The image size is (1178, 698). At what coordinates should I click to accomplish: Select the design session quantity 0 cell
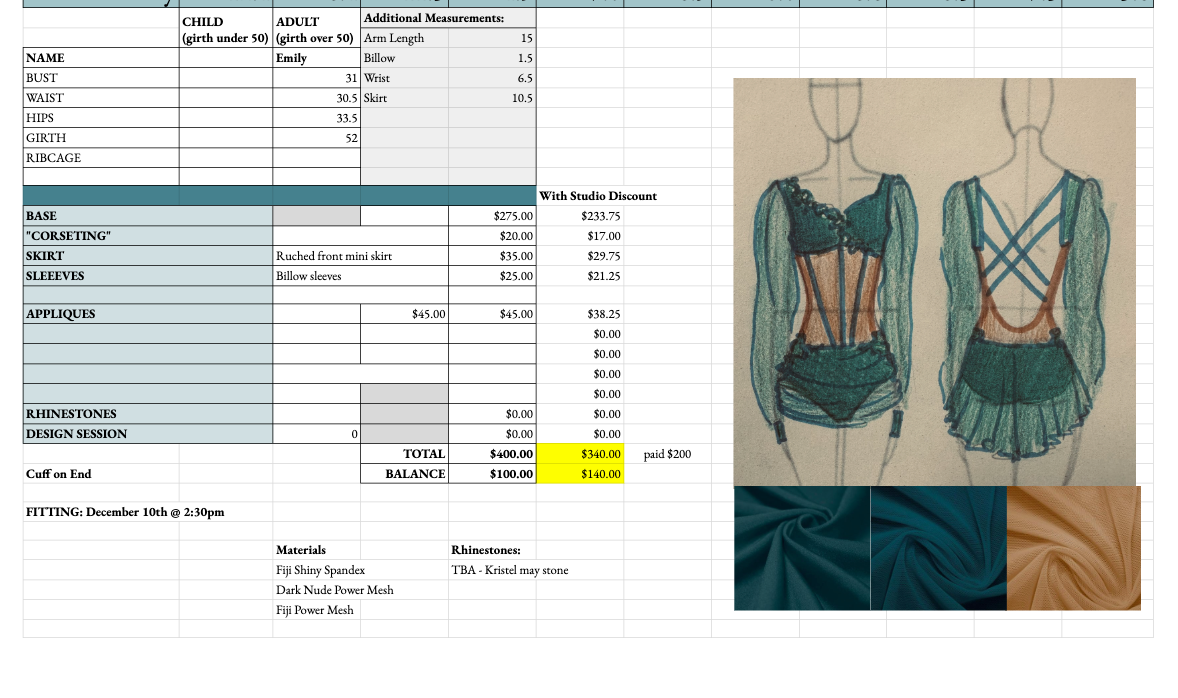coord(316,434)
